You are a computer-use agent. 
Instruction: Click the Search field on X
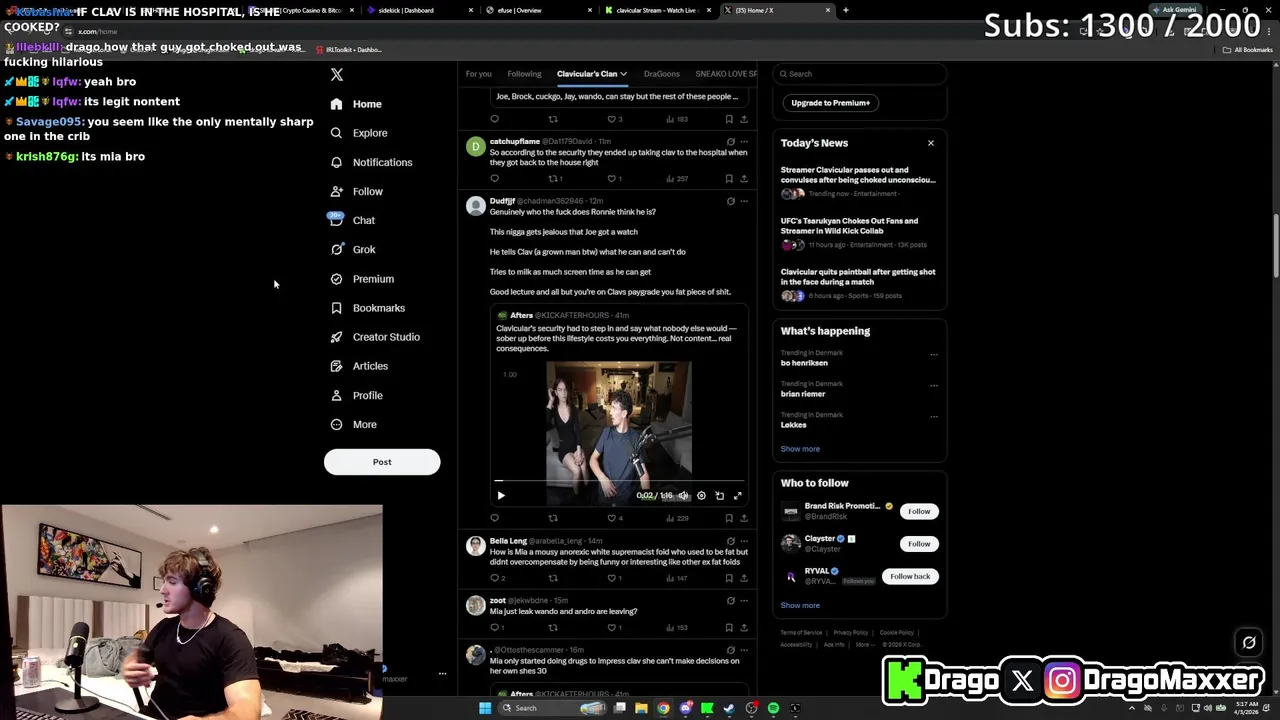[862, 74]
